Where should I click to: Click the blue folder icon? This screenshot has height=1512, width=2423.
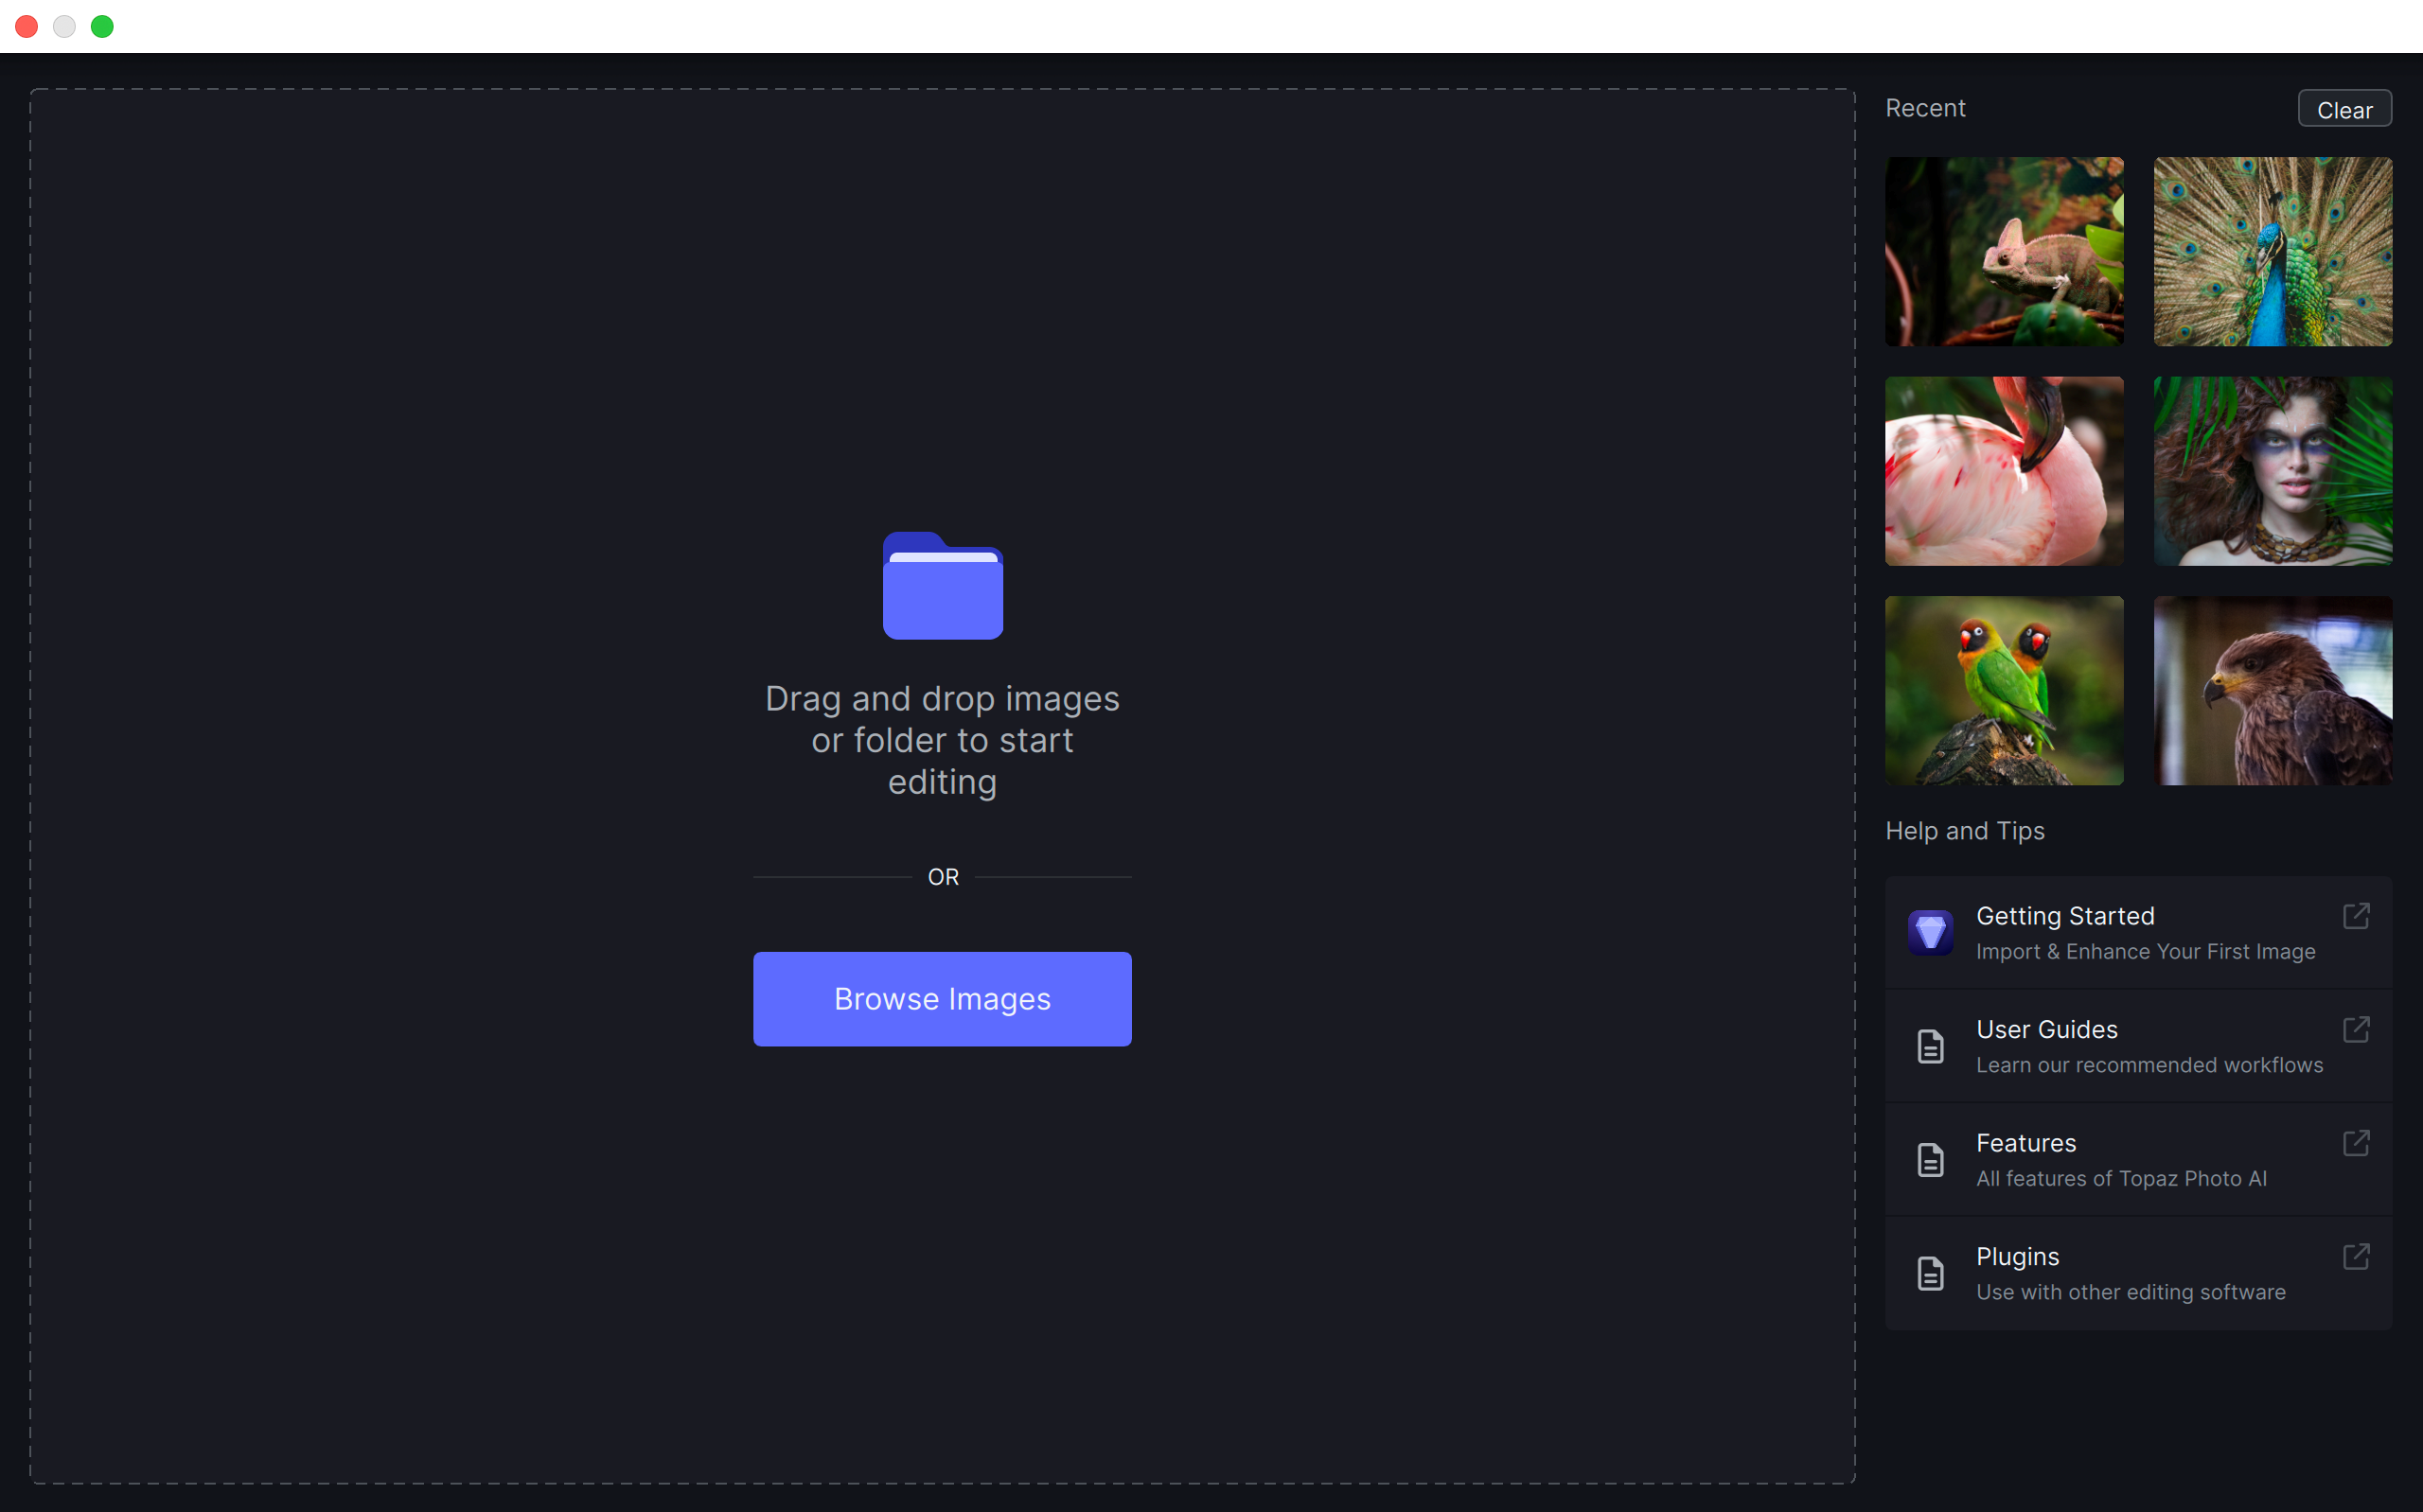[942, 586]
